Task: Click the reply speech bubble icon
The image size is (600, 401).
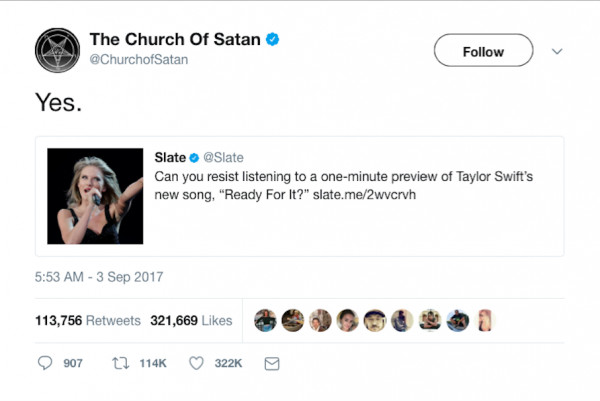Action: click(x=45, y=363)
